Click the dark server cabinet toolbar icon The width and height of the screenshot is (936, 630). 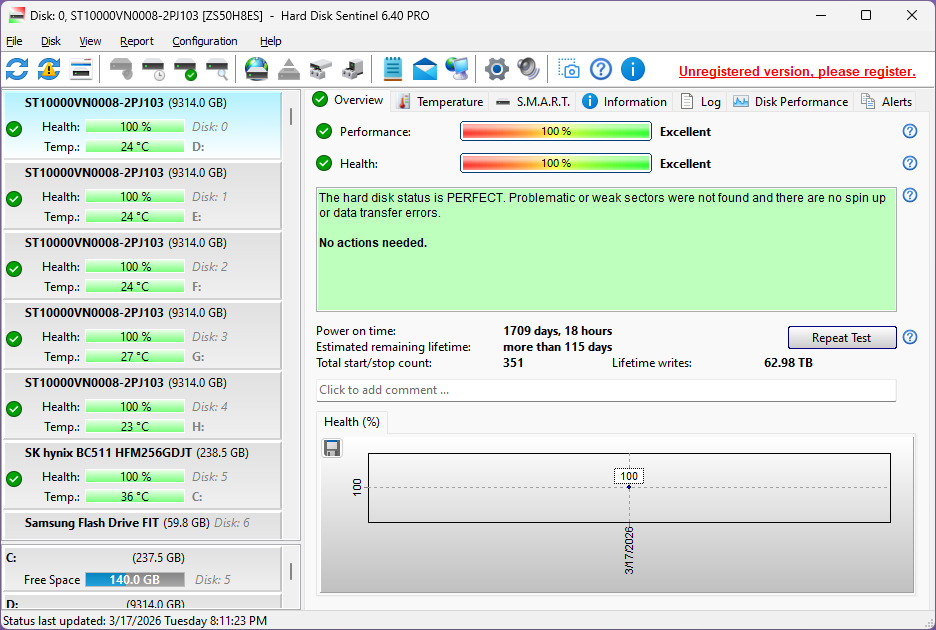click(x=352, y=69)
